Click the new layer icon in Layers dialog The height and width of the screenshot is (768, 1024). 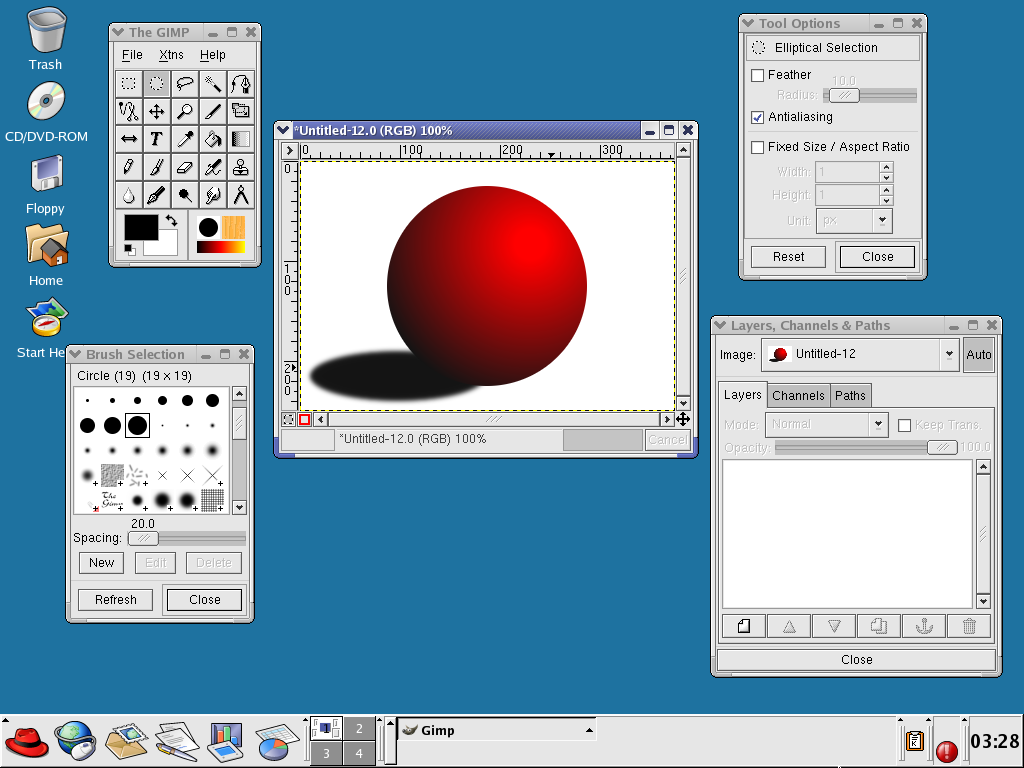click(744, 626)
